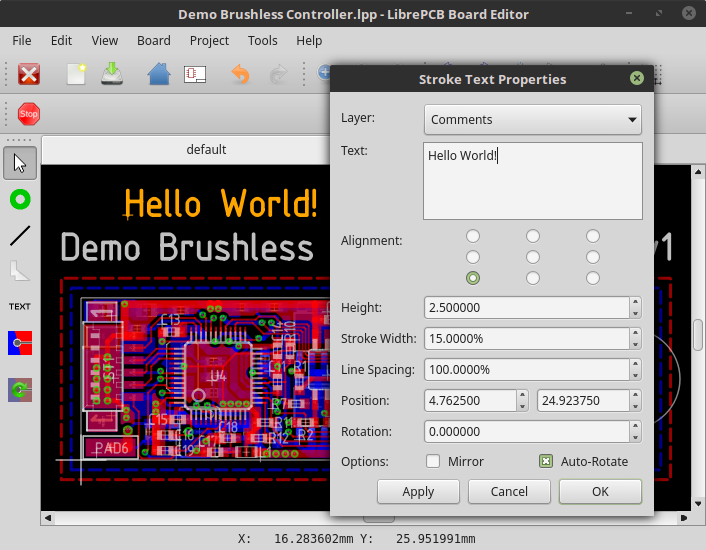
Task: Click the board's scroll-left arrow
Action: (x=47, y=518)
